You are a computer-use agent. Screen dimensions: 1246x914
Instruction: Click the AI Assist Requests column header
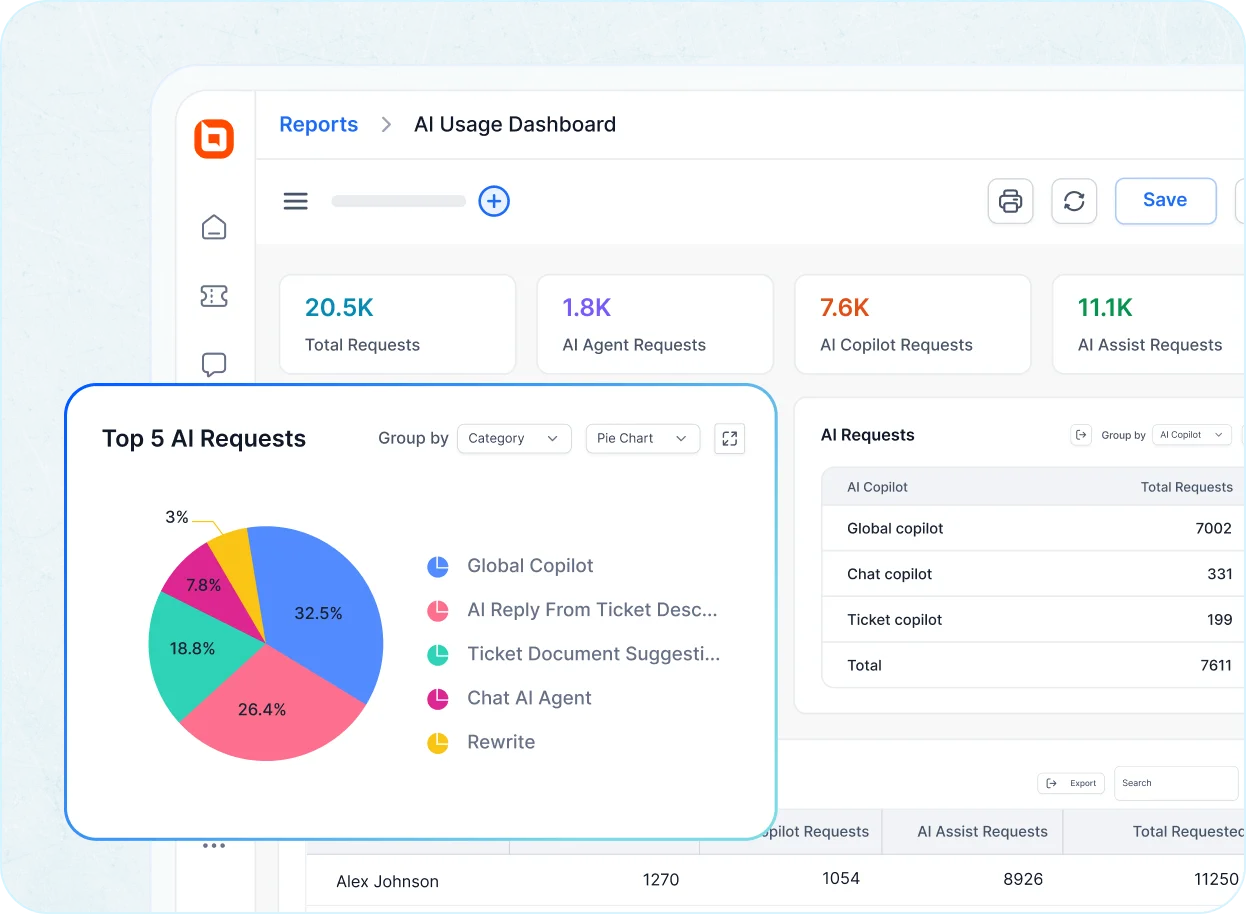(x=982, y=832)
